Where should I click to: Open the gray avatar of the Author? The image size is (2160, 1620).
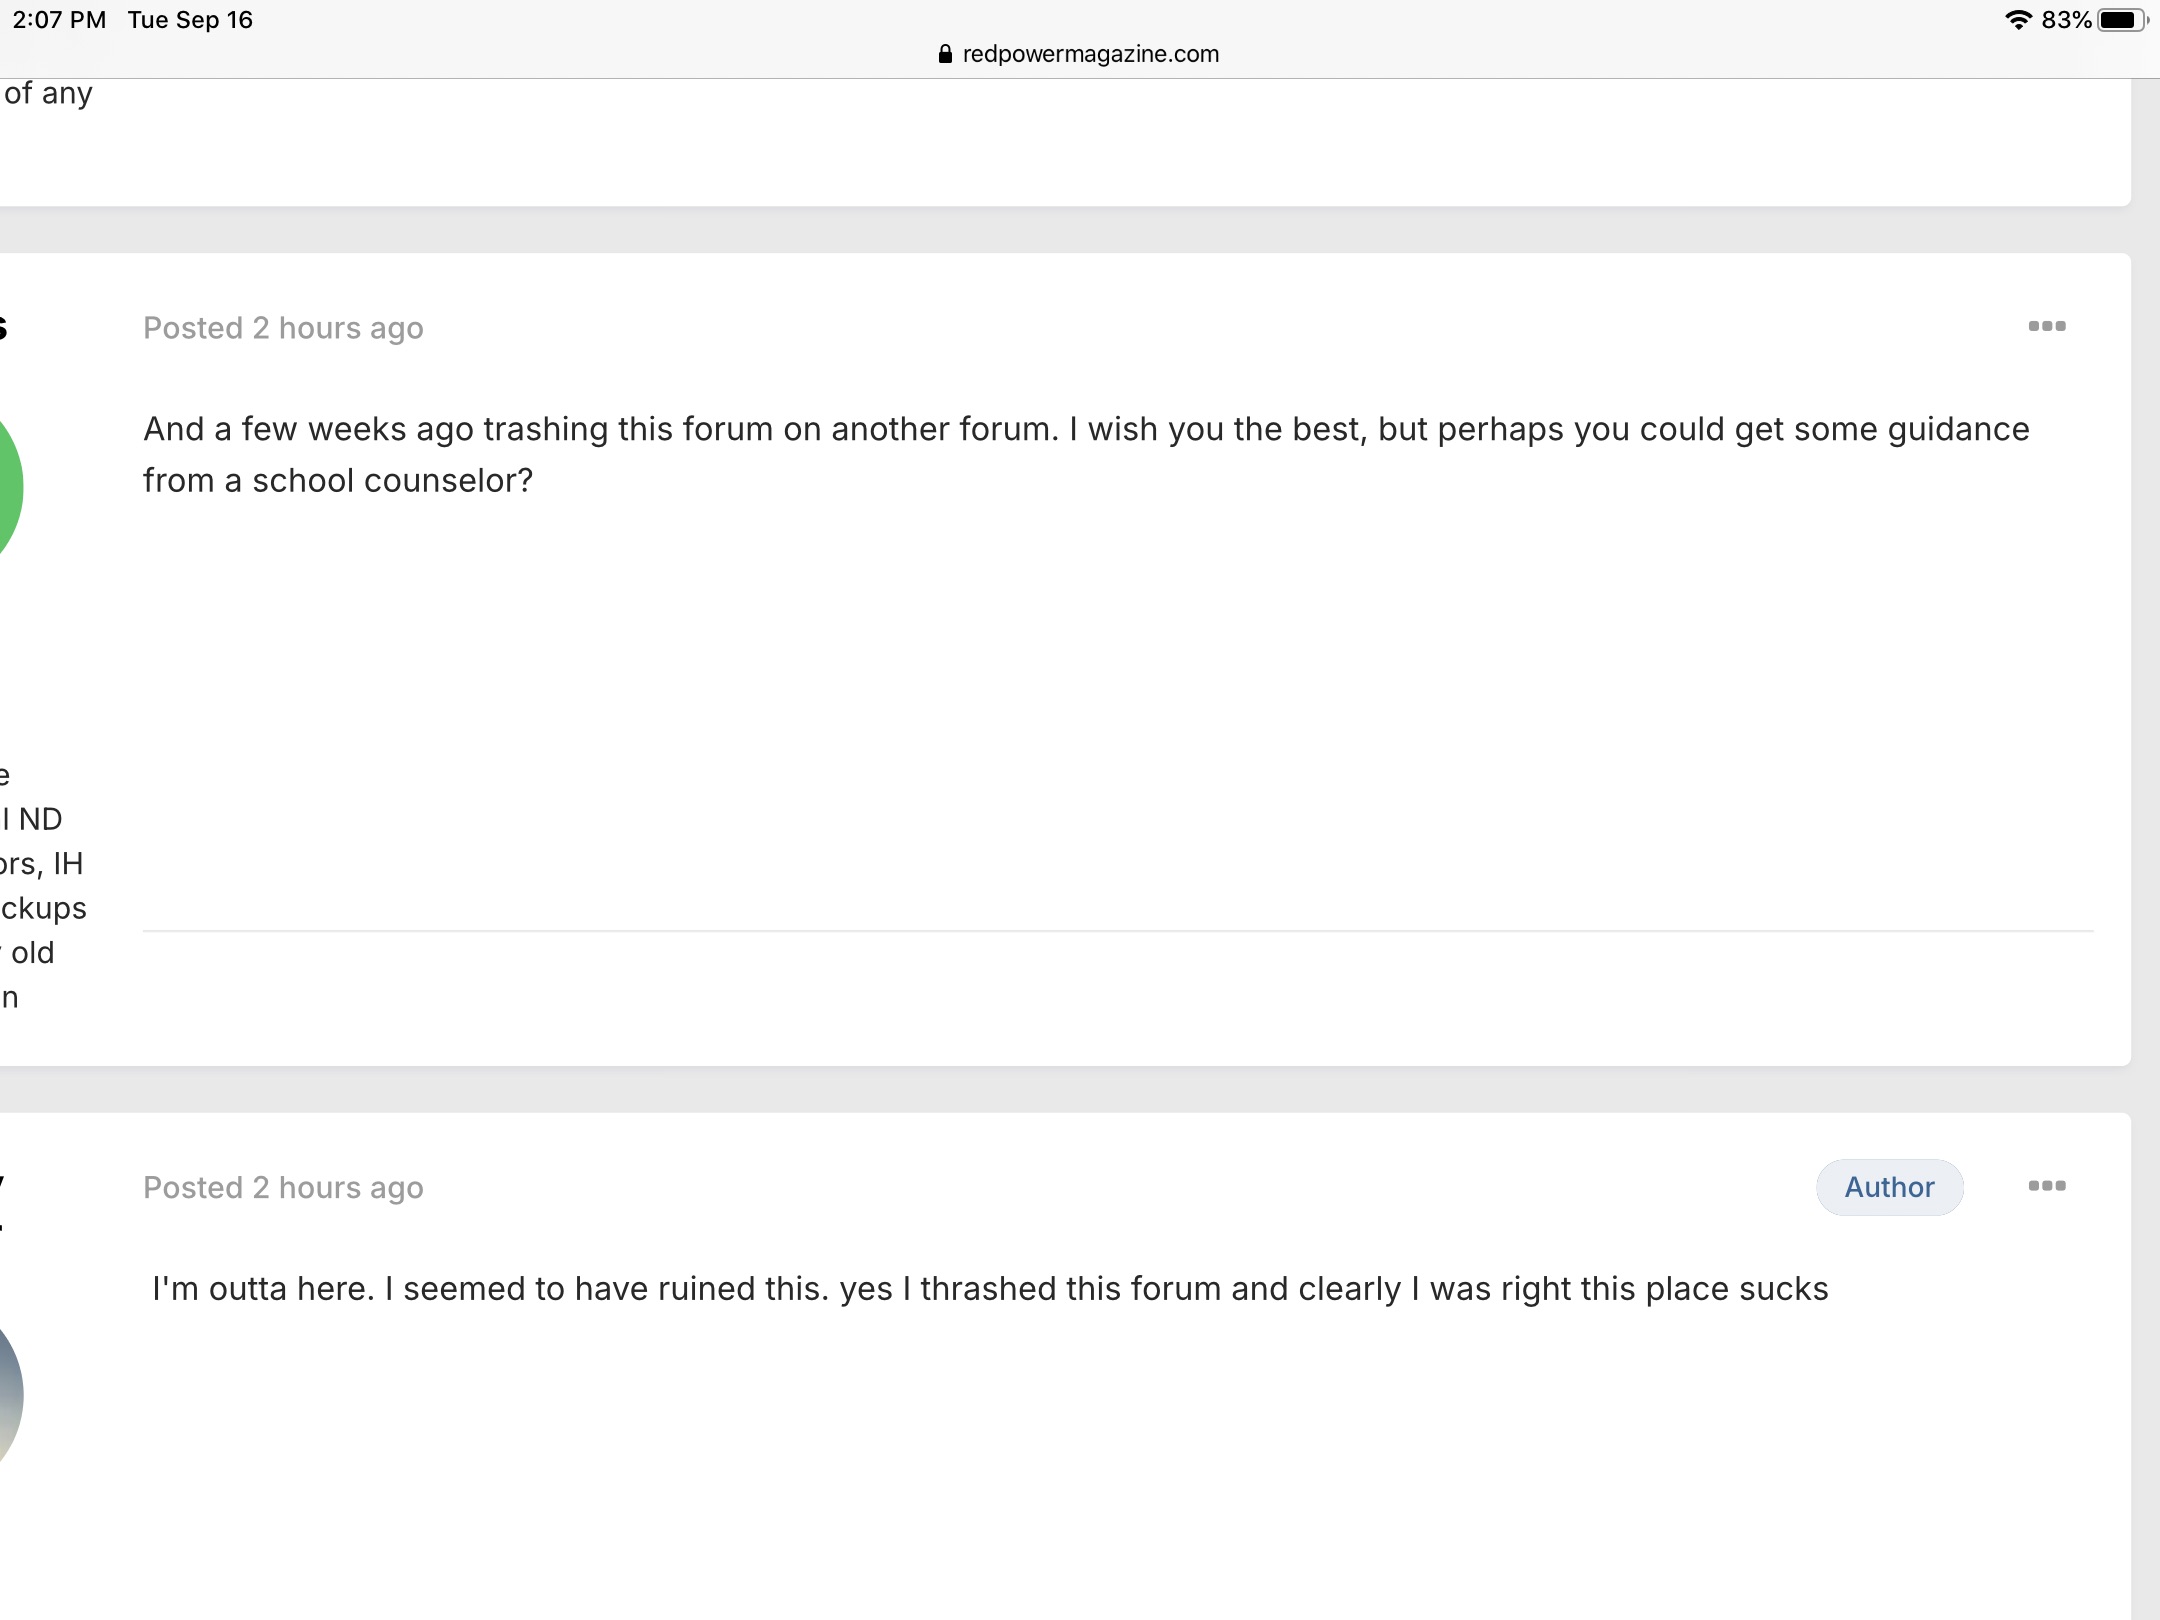(x=10, y=1395)
